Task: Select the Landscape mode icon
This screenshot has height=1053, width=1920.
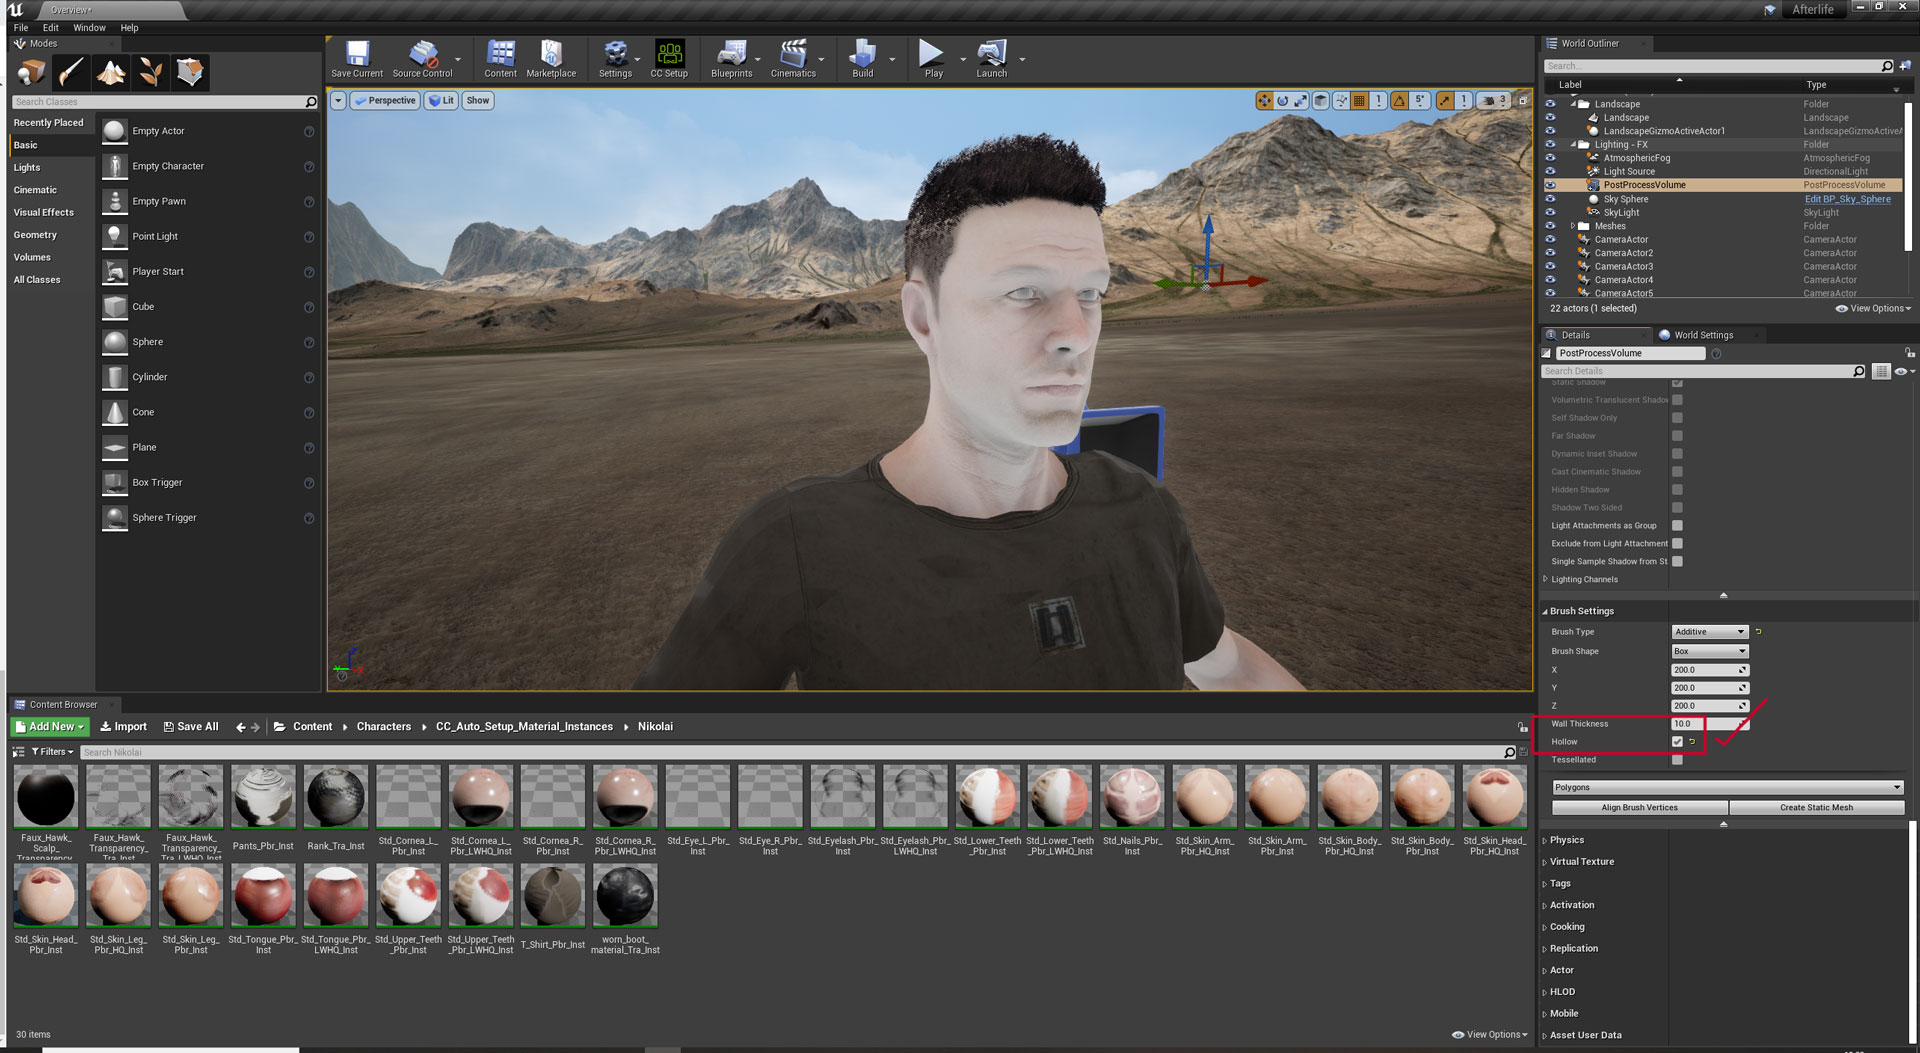Action: (111, 72)
